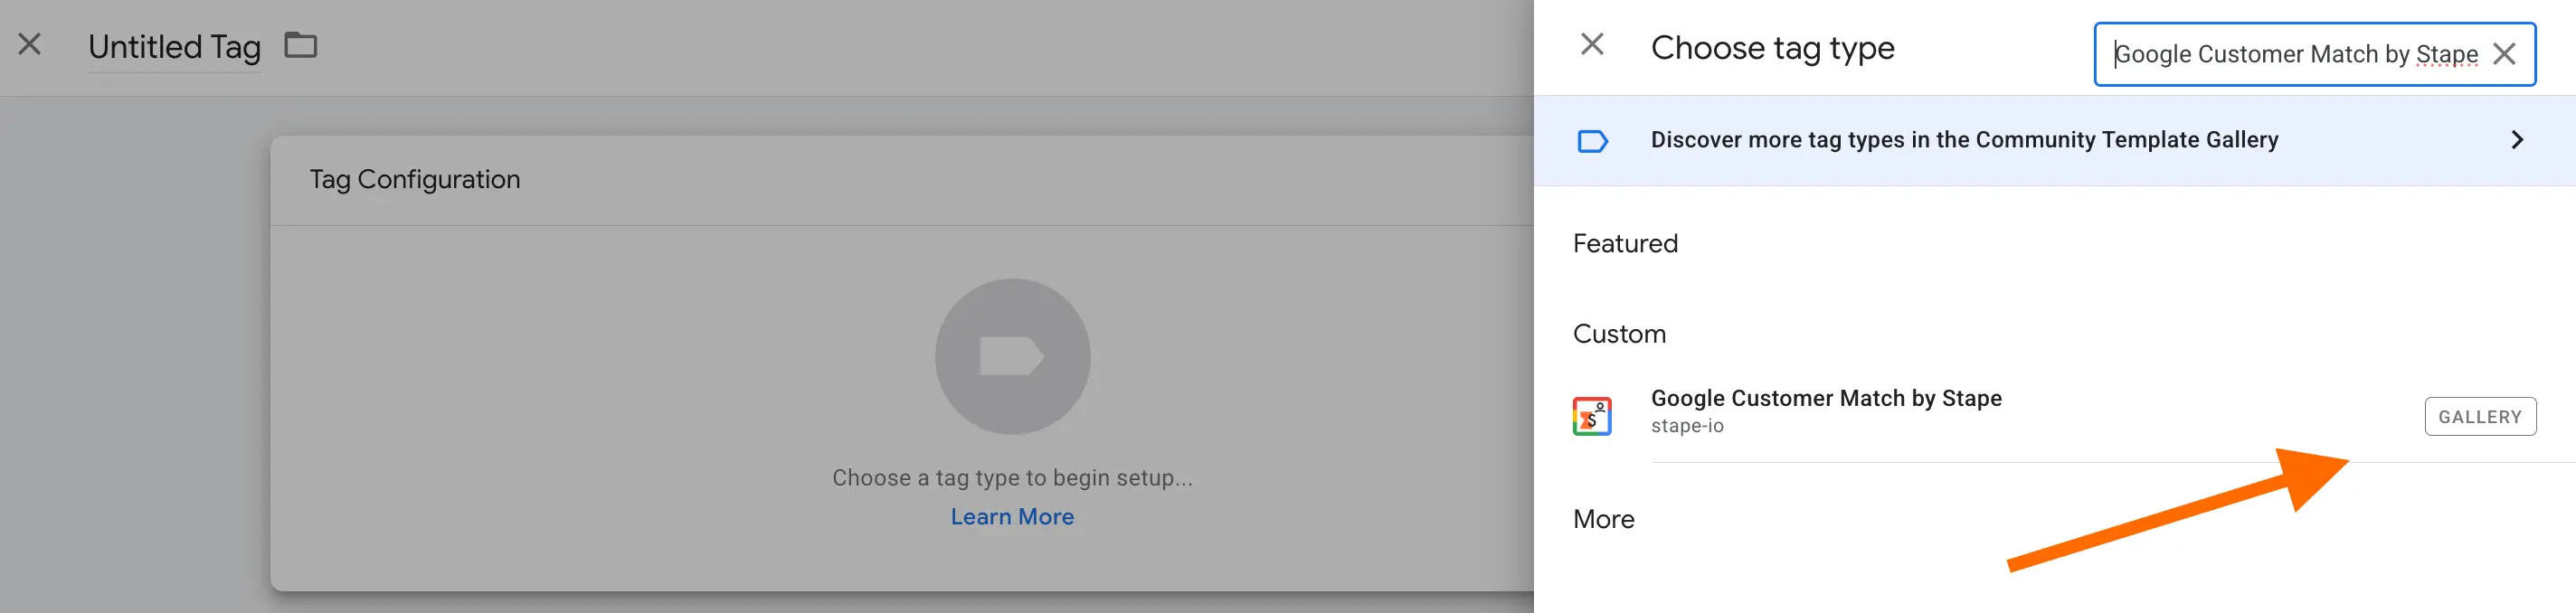Click the template gallery tag icon in blue banner

pos(1593,141)
